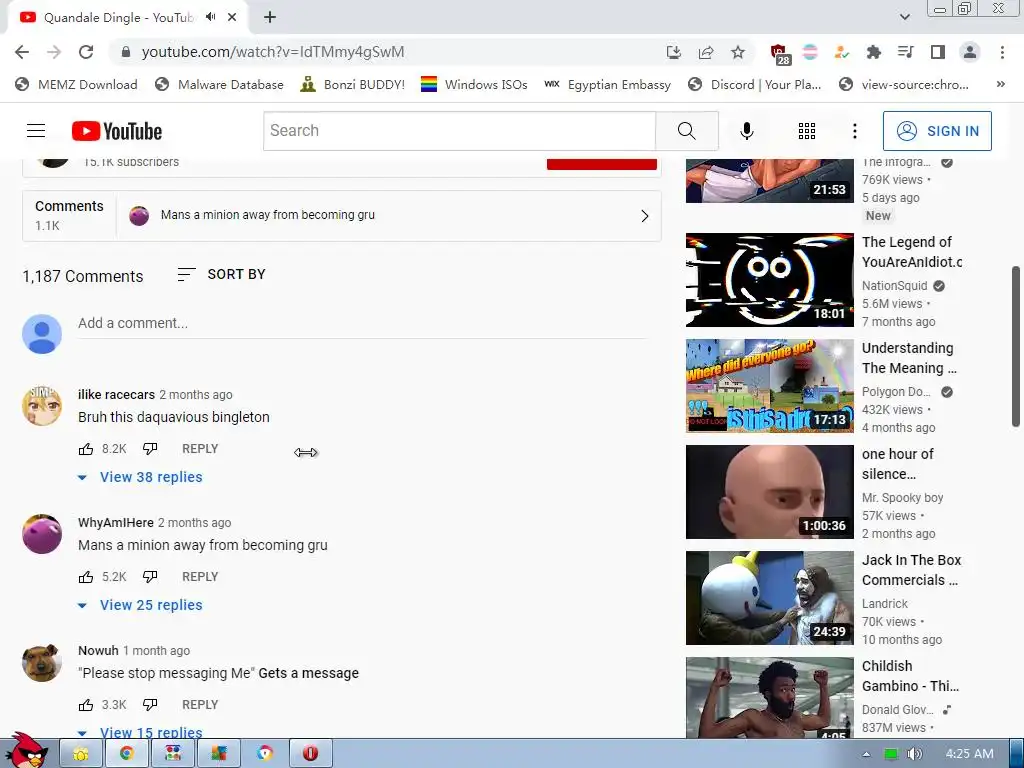1024x768 pixels.
Task: Open a new browser tab
Action: [x=270, y=18]
